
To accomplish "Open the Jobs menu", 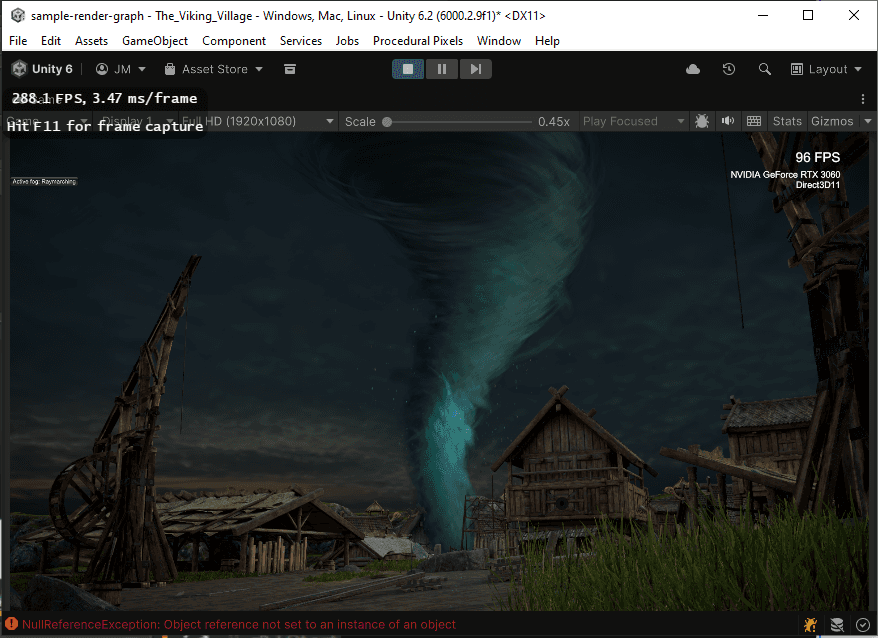I will (347, 41).
